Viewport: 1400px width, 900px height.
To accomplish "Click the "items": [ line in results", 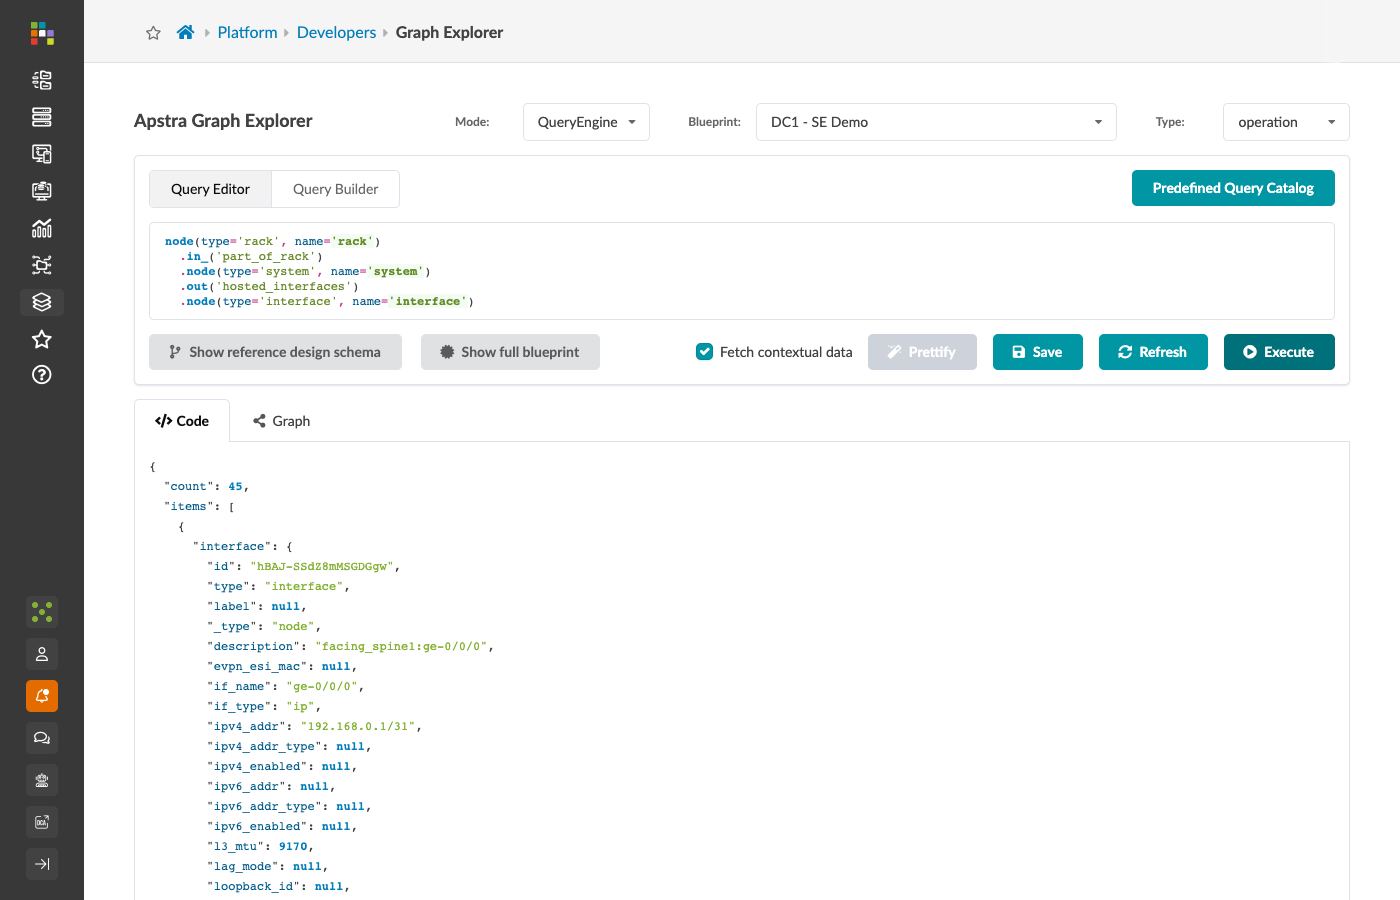I will coord(199,507).
